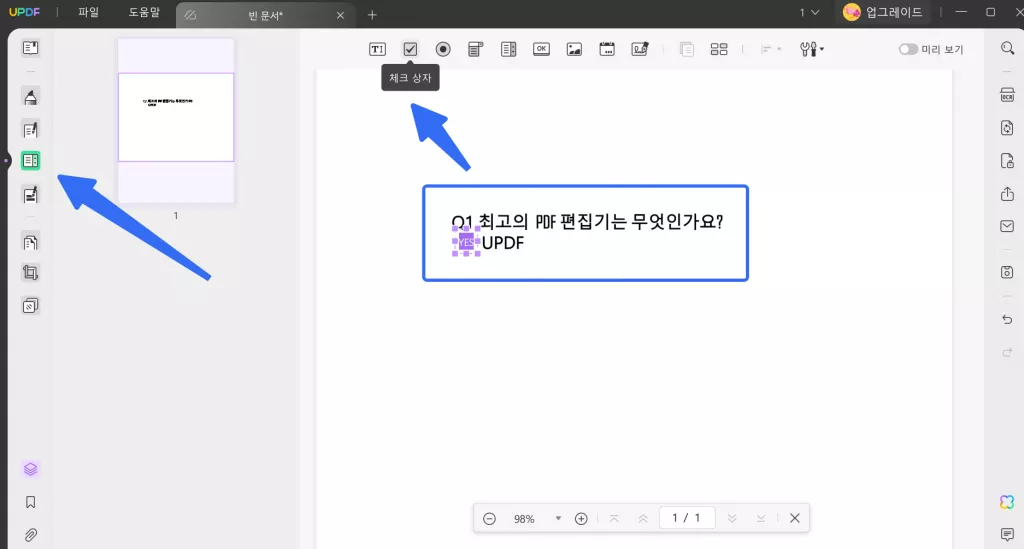Open the 도움말 menu
The width and height of the screenshot is (1024, 549).
(144, 12)
